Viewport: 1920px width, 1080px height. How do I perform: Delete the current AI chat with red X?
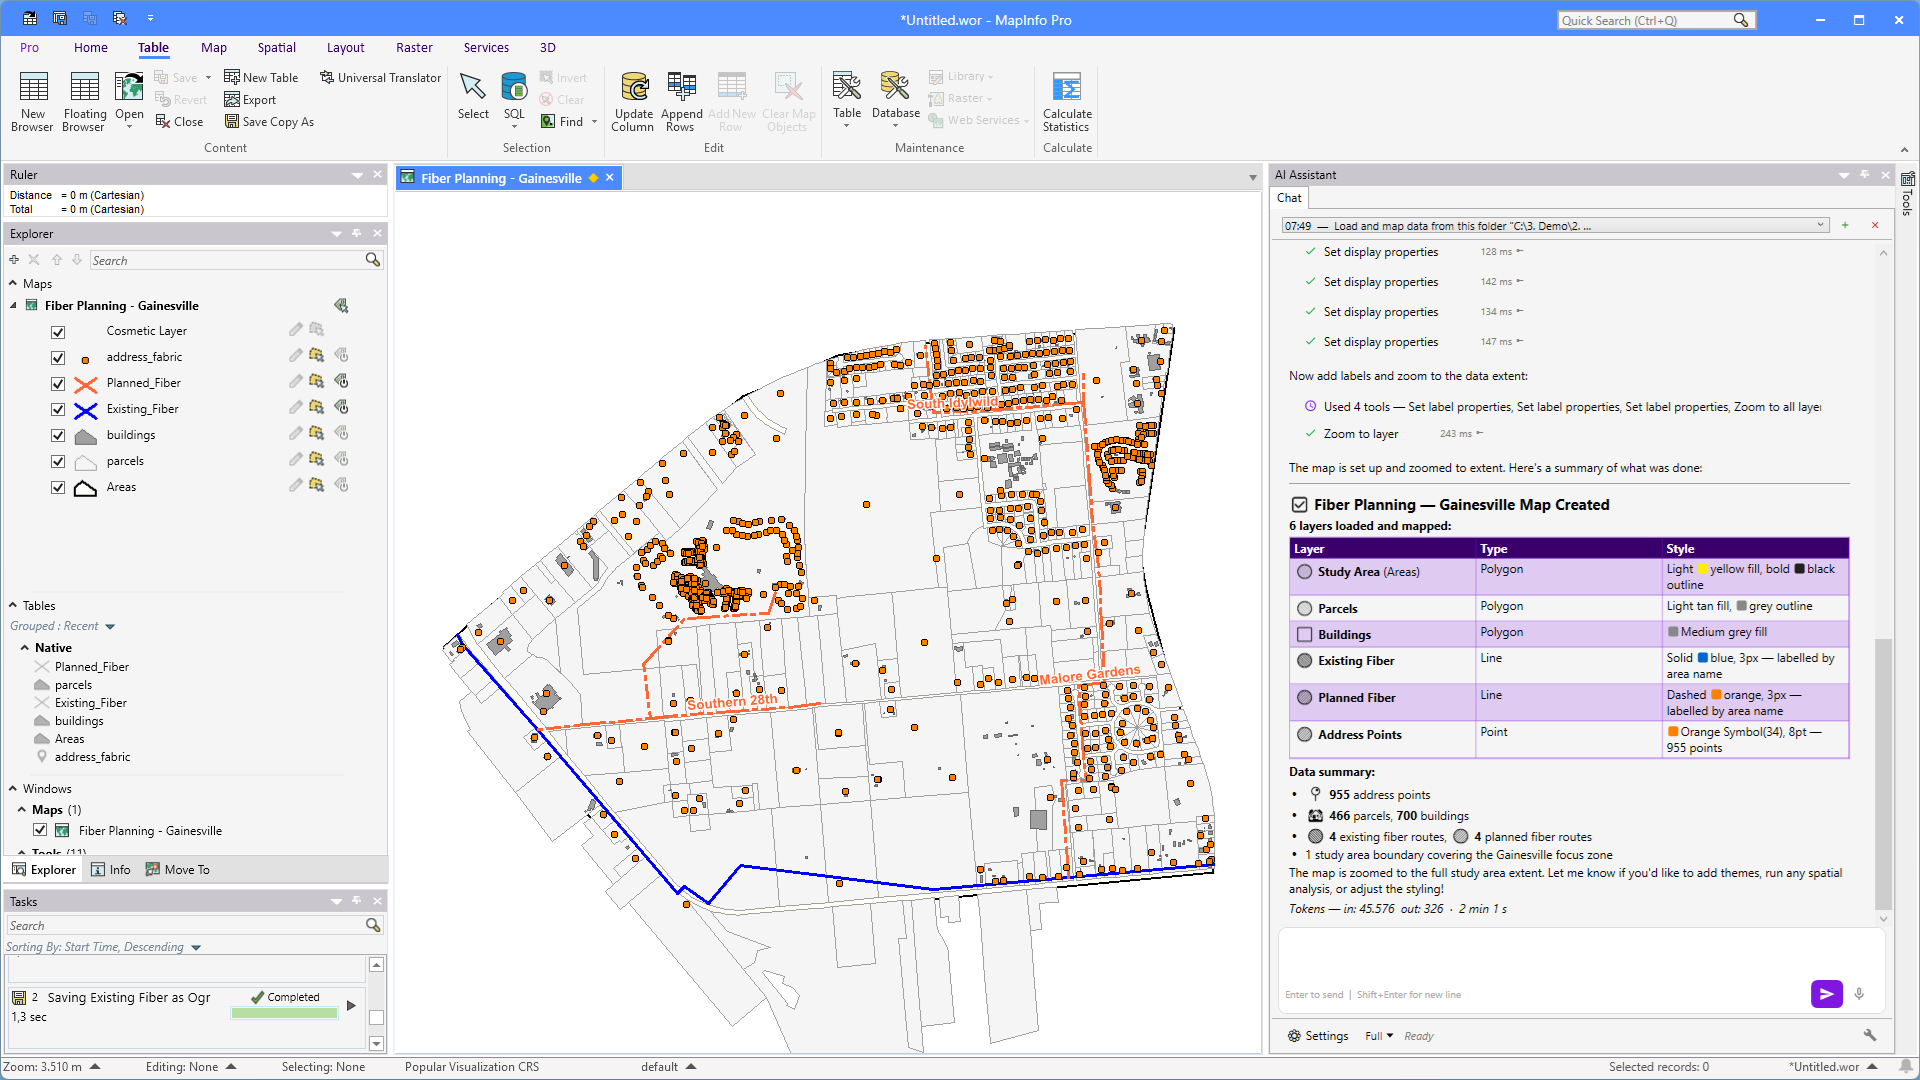tap(1875, 225)
